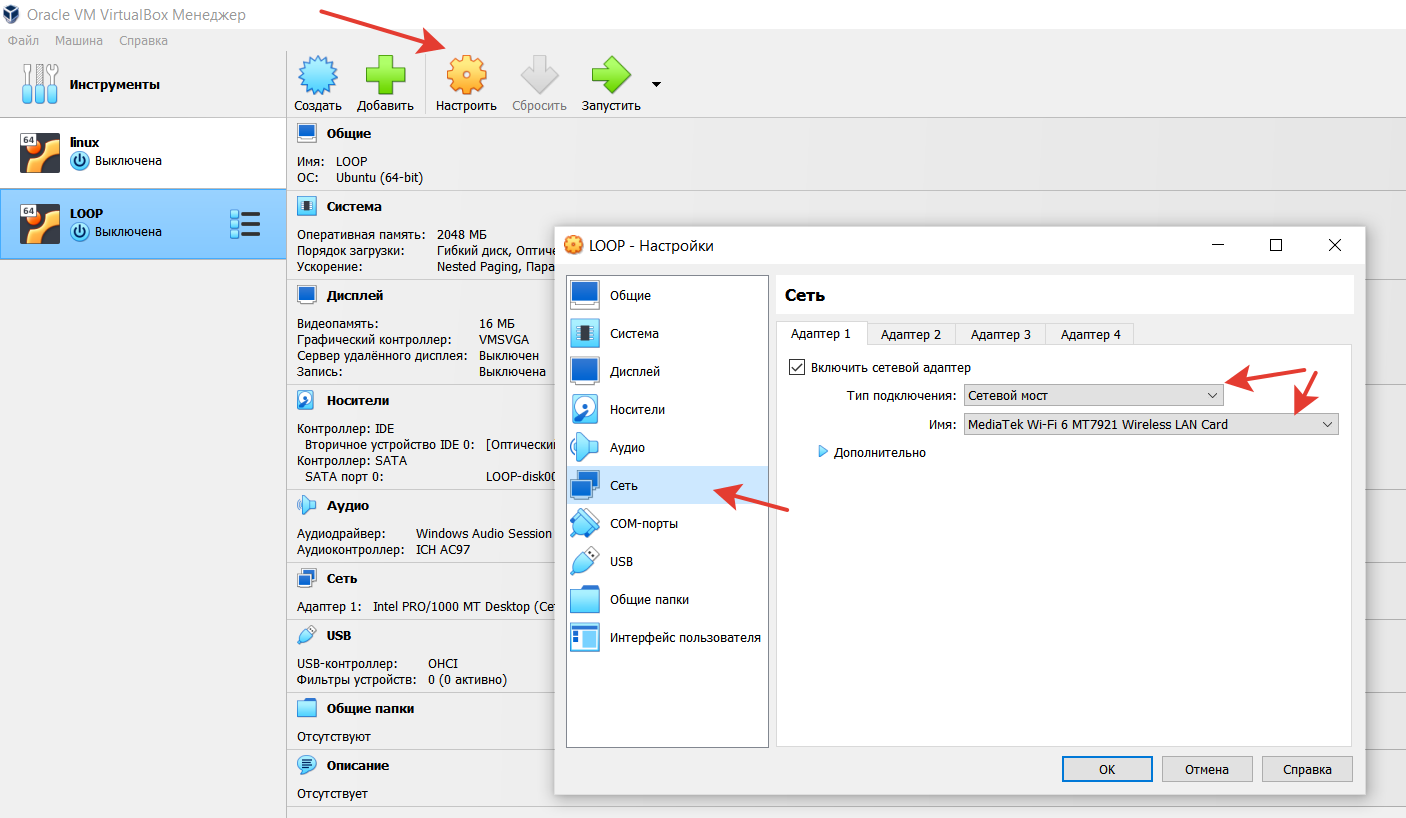Click Общие папки header in details
1406x818 pixels.
(x=370, y=708)
